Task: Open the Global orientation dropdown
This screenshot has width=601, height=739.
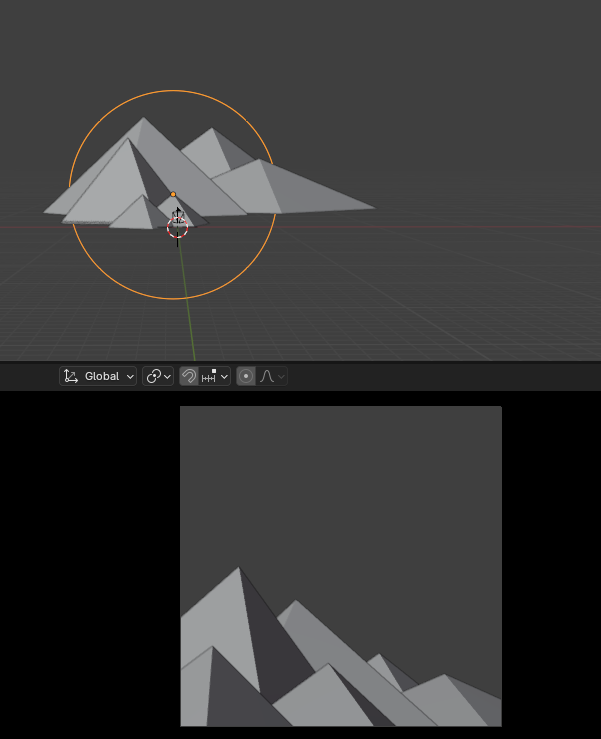Action: coord(98,376)
